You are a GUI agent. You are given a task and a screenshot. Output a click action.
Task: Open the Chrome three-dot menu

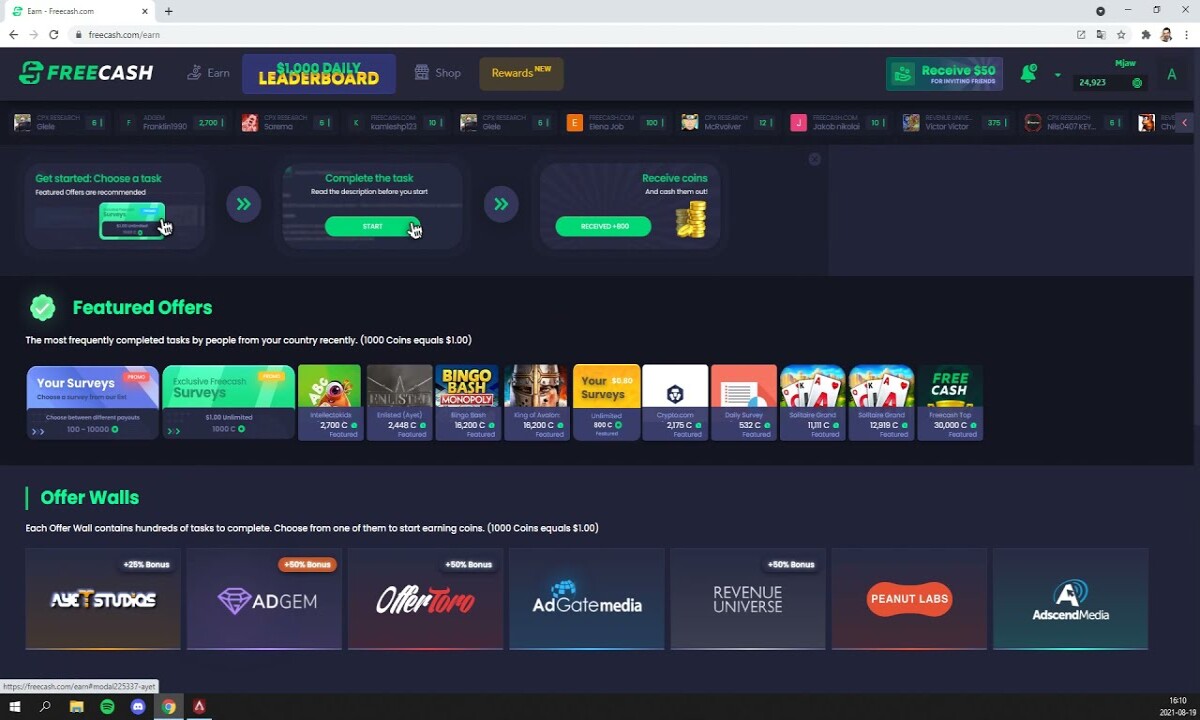tap(1185, 34)
